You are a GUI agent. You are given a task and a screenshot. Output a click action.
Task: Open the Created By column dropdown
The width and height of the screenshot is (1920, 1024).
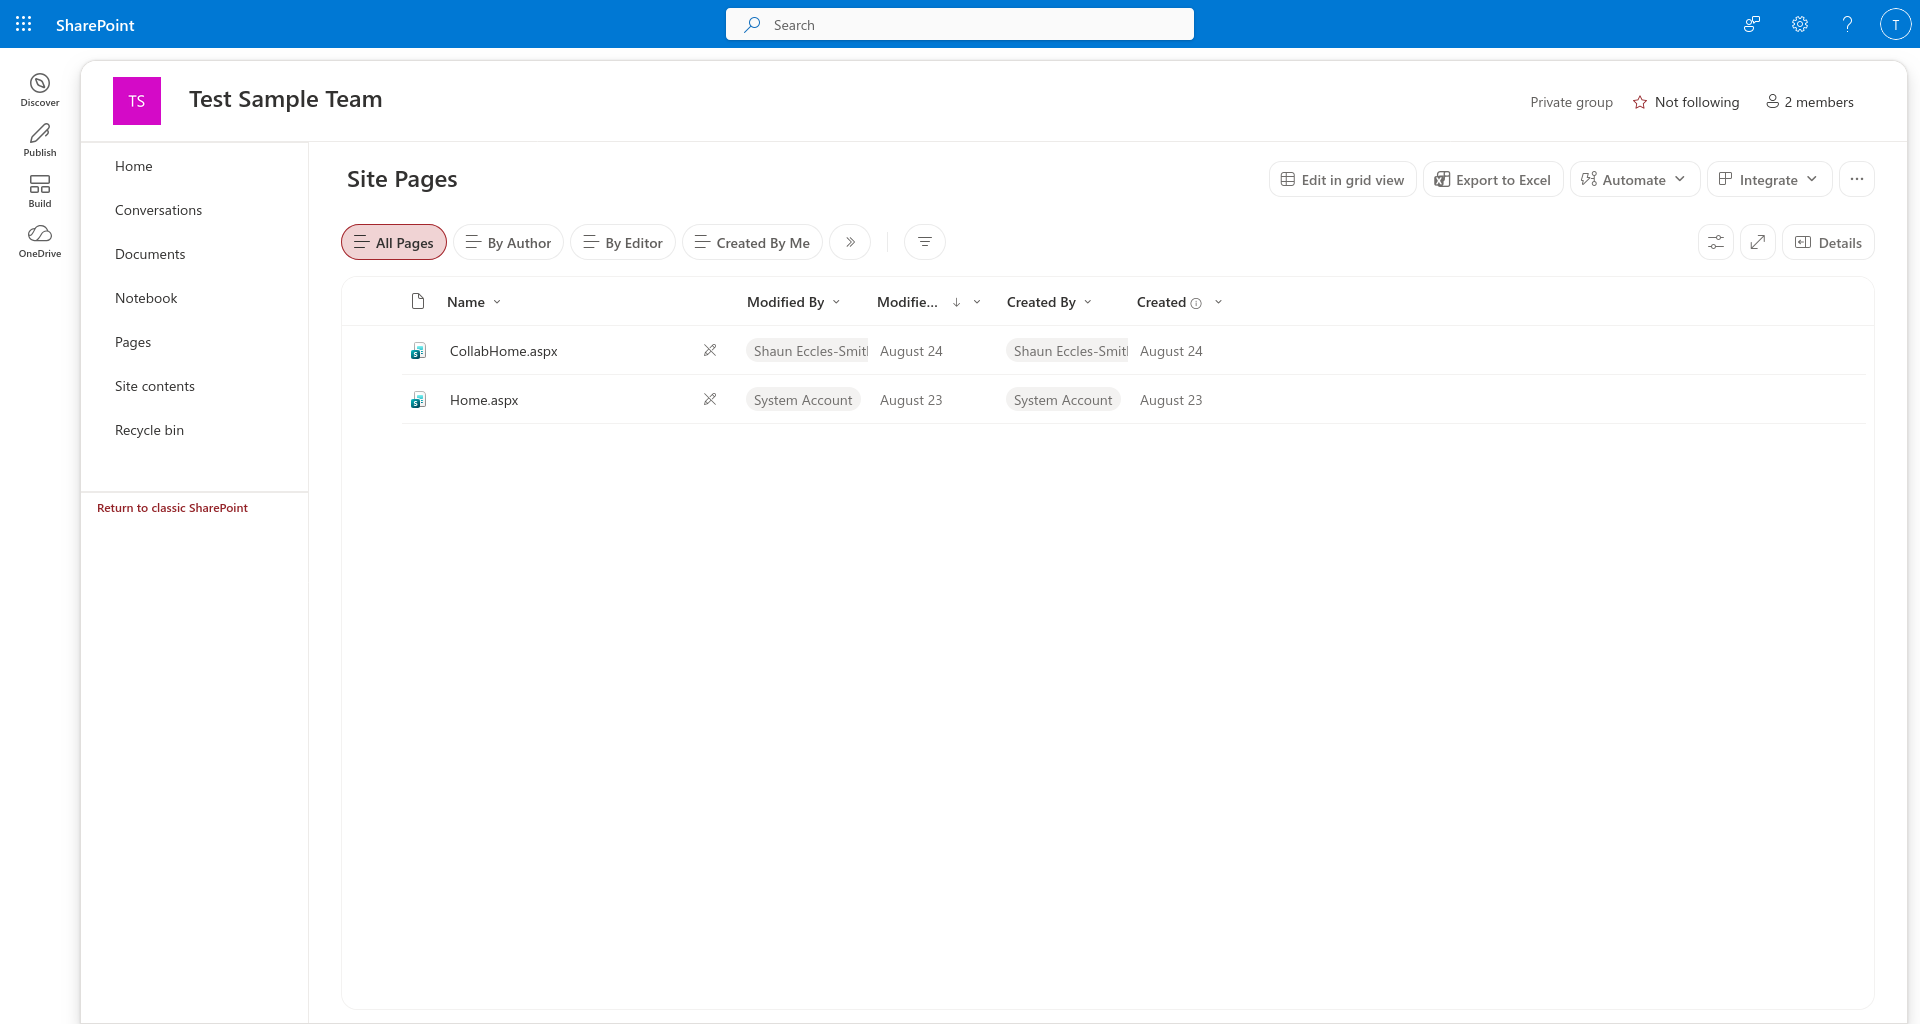(1050, 302)
